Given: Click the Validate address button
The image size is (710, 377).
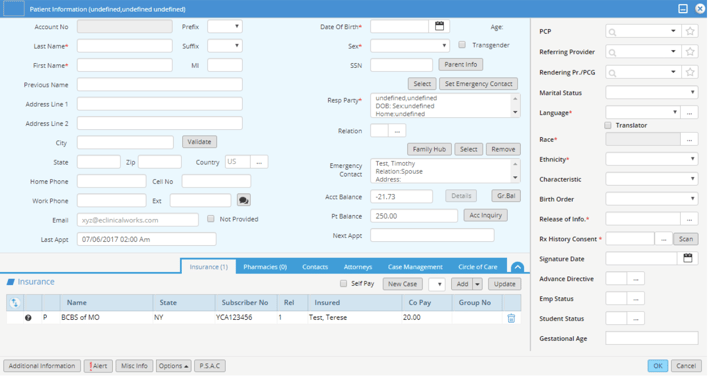Looking at the screenshot, I should point(199,142).
